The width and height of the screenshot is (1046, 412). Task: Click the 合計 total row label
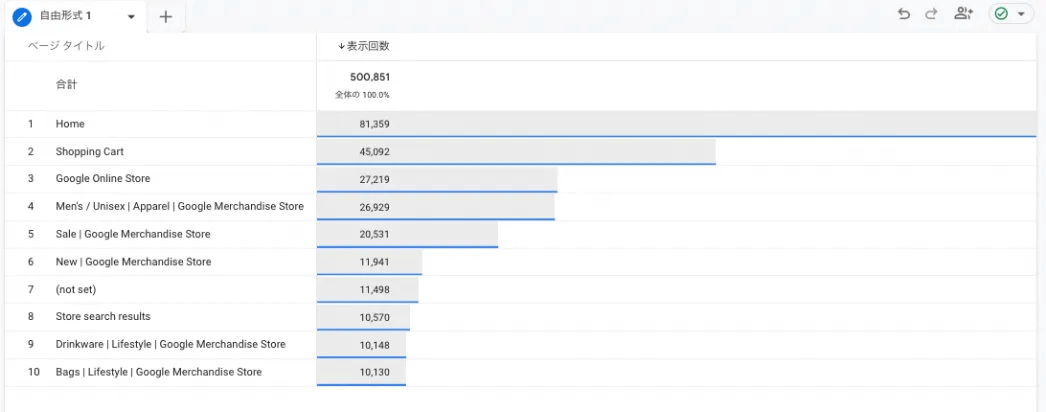point(66,85)
